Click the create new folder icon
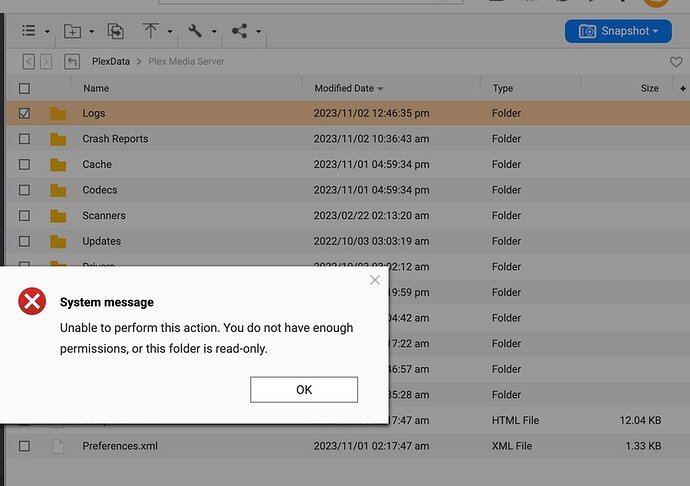690x486 pixels. click(72, 31)
